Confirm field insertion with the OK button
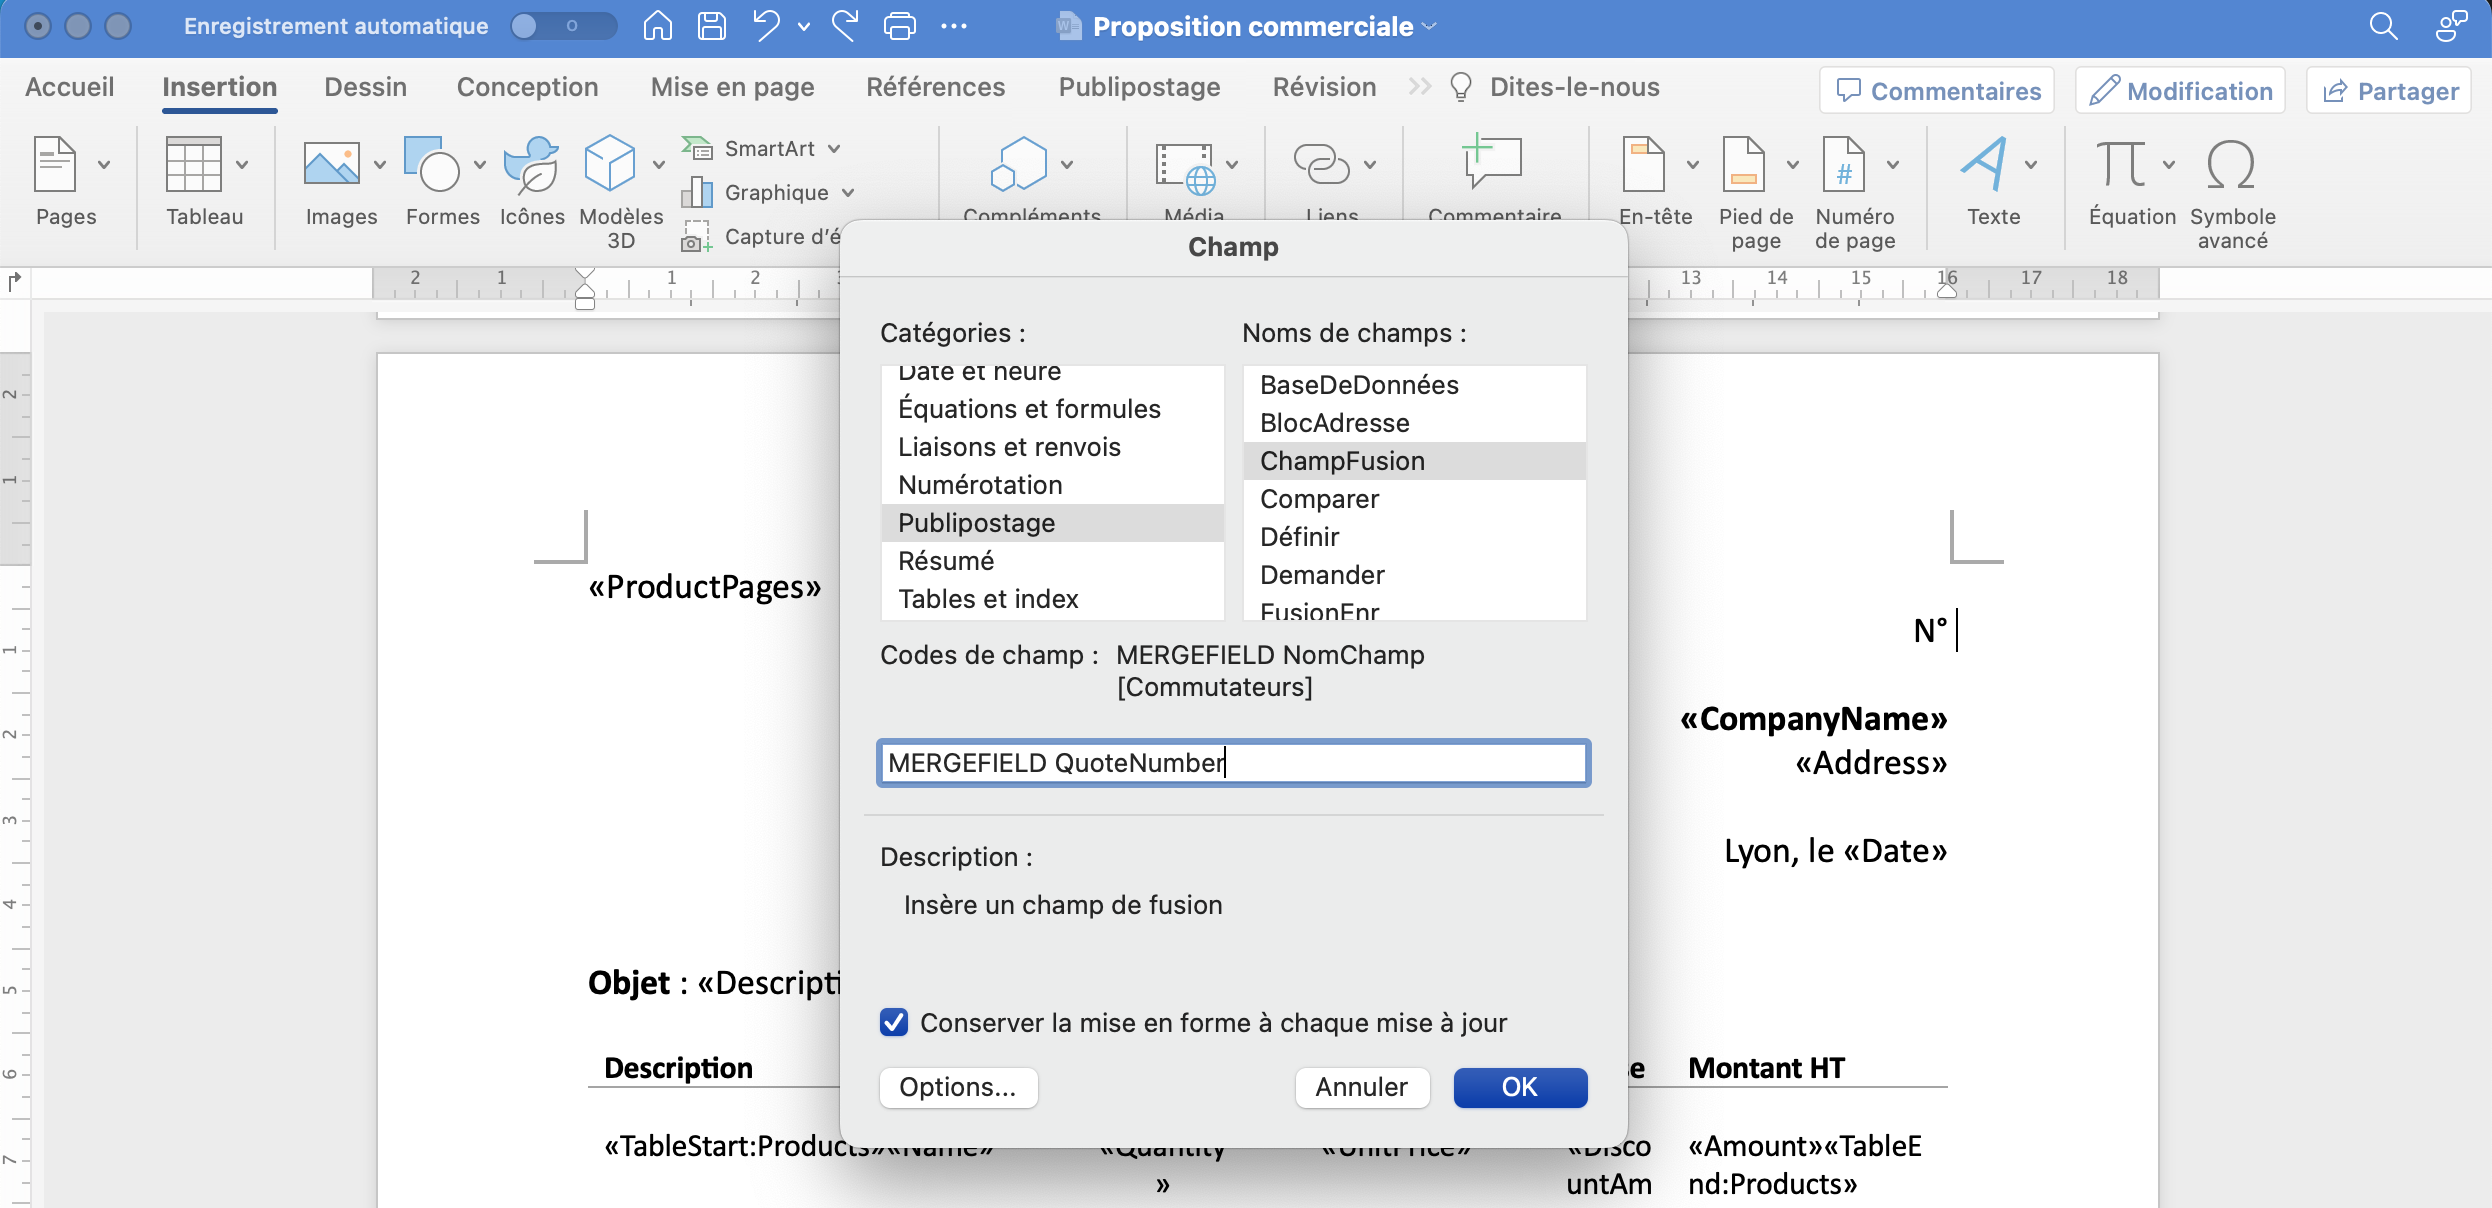This screenshot has height=1208, width=2492. 1519,1088
